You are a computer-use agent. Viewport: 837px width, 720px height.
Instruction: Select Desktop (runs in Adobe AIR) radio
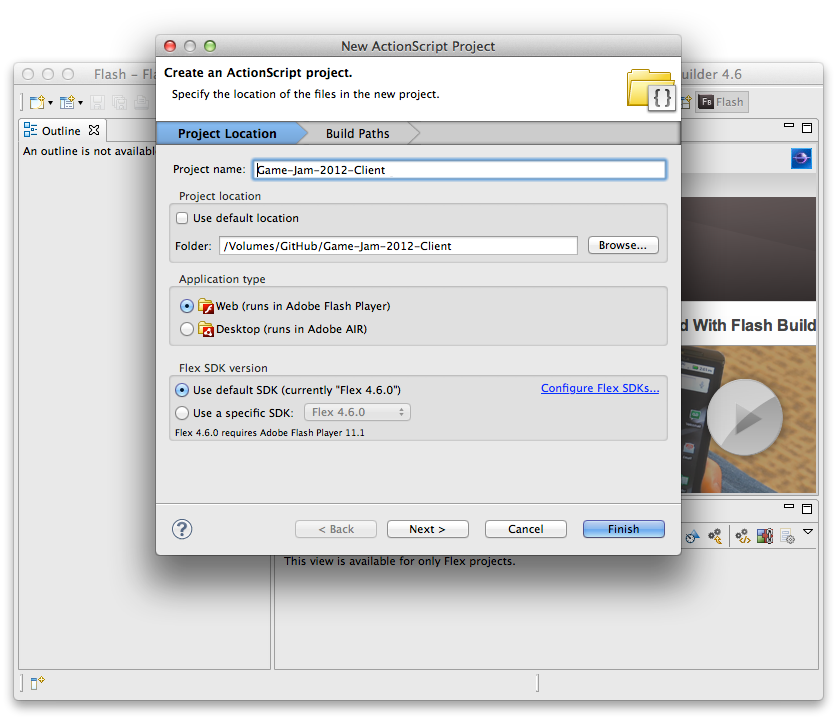click(187, 329)
